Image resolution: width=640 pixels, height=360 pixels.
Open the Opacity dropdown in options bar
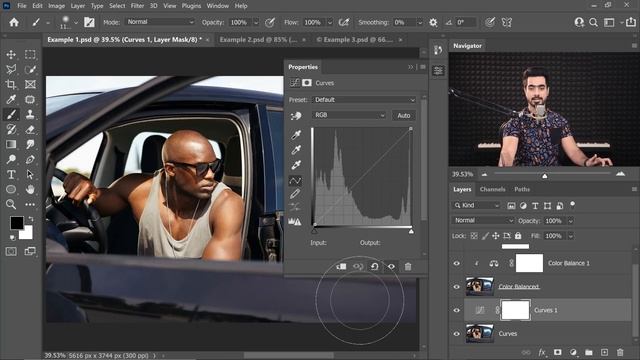pyautogui.click(x=256, y=22)
